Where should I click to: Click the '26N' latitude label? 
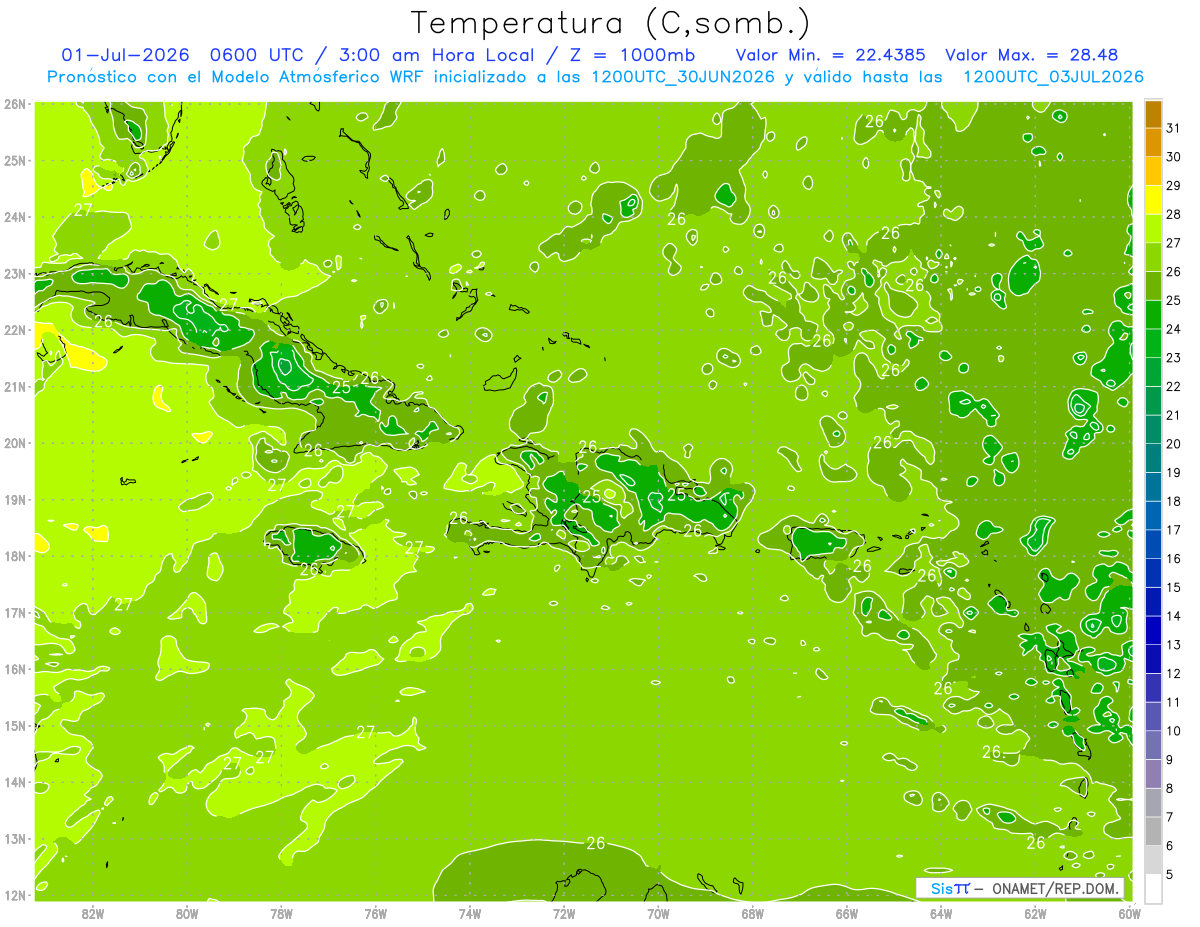pyautogui.click(x=15, y=104)
